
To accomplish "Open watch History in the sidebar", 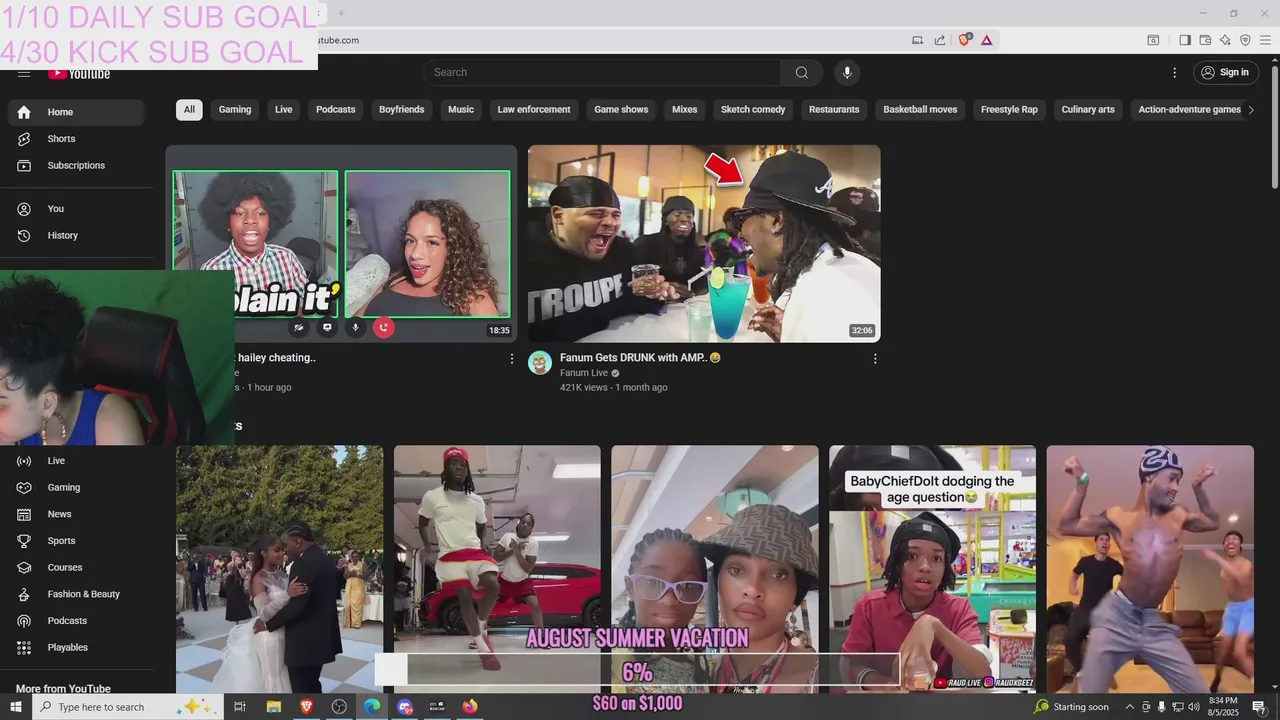I will pos(75,235).
